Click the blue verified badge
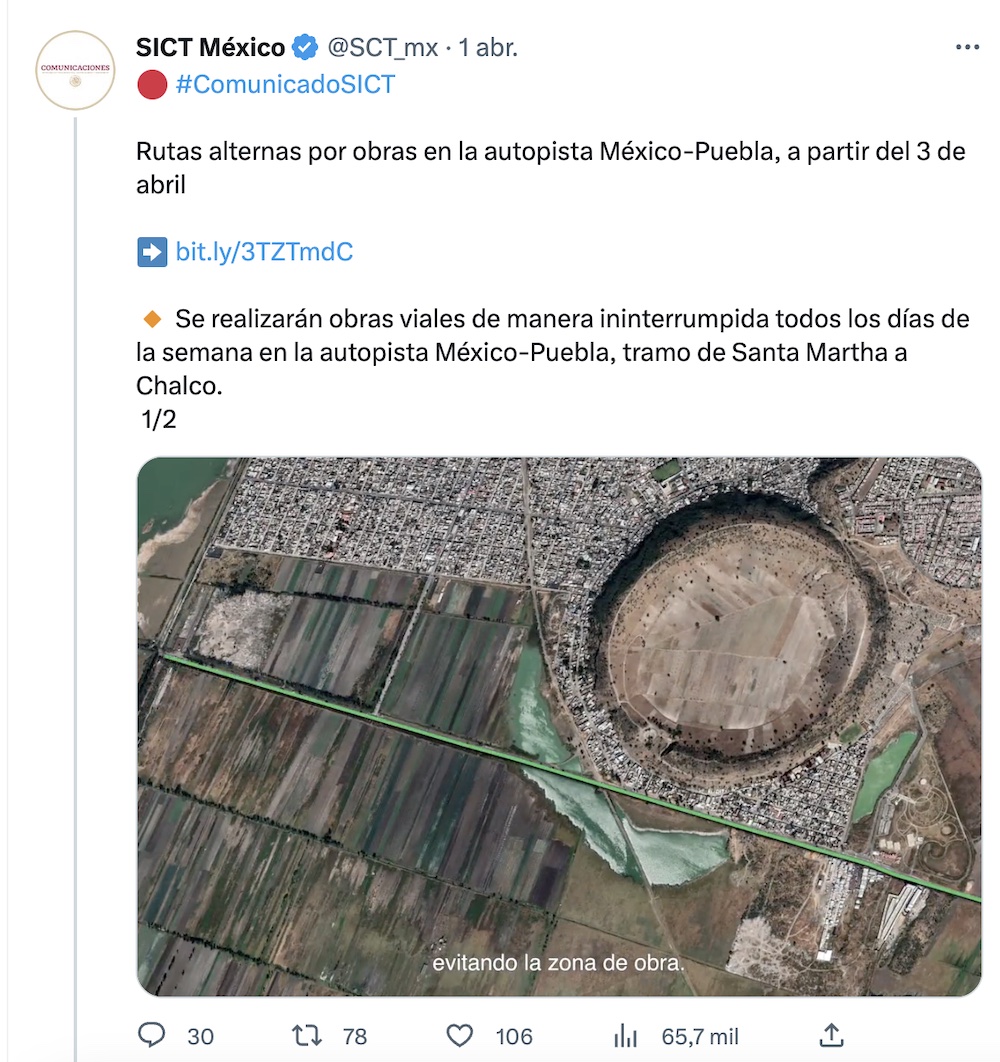The image size is (1000, 1062). tap(305, 47)
